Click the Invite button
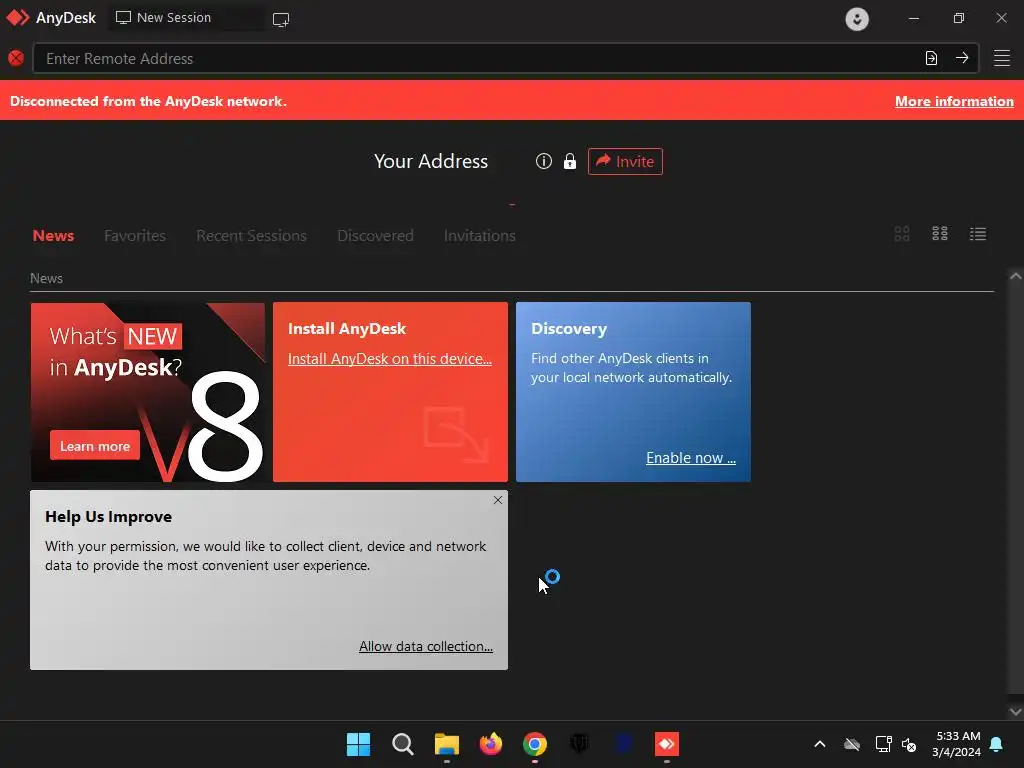The height and width of the screenshot is (768, 1024). point(625,161)
